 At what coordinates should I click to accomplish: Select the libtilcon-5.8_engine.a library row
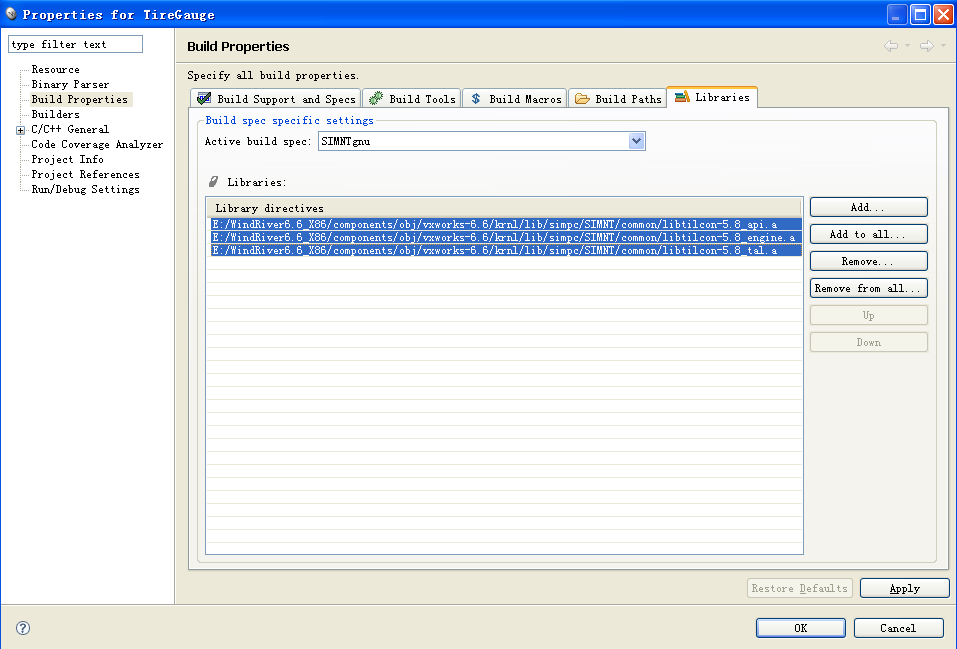coord(506,237)
